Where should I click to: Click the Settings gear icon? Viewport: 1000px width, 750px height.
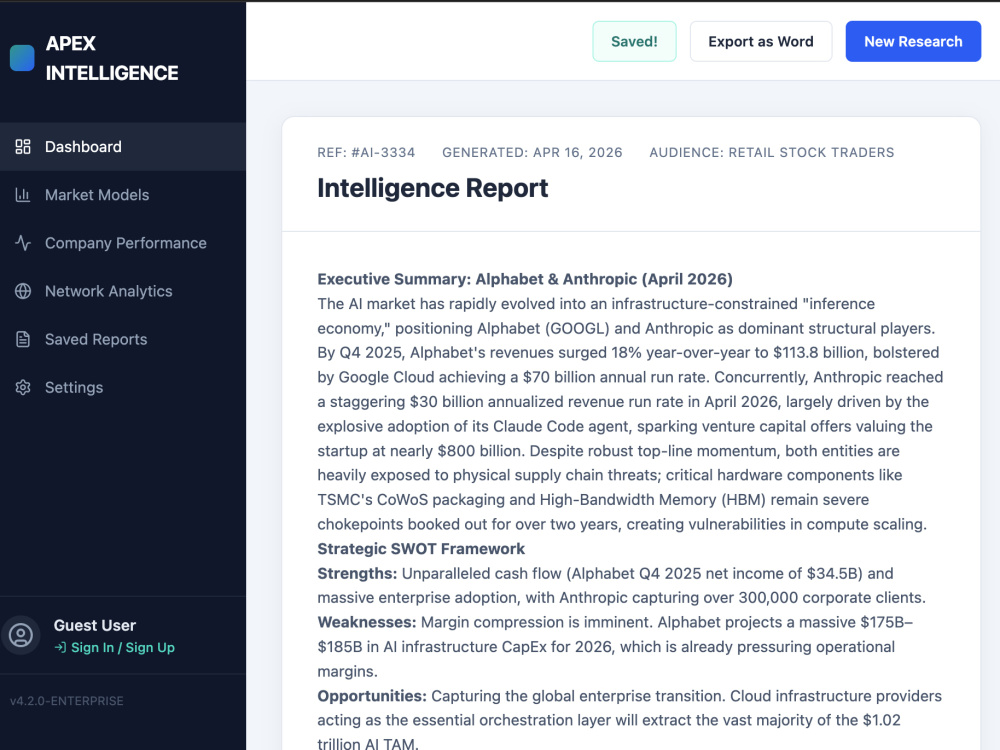23,388
